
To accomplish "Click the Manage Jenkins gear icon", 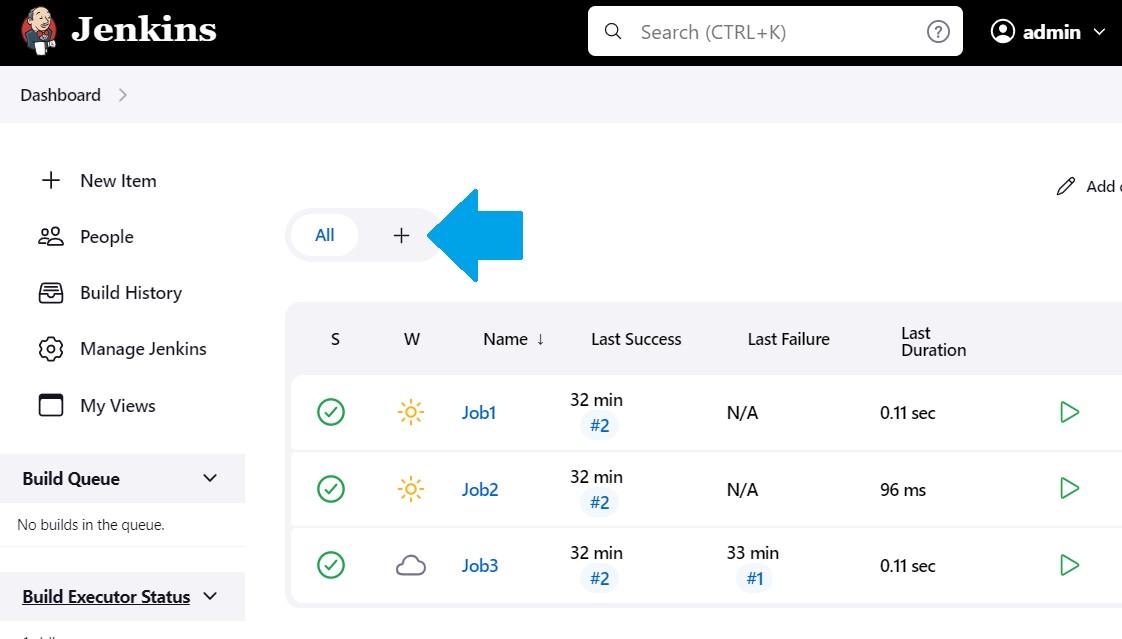I will 51,349.
